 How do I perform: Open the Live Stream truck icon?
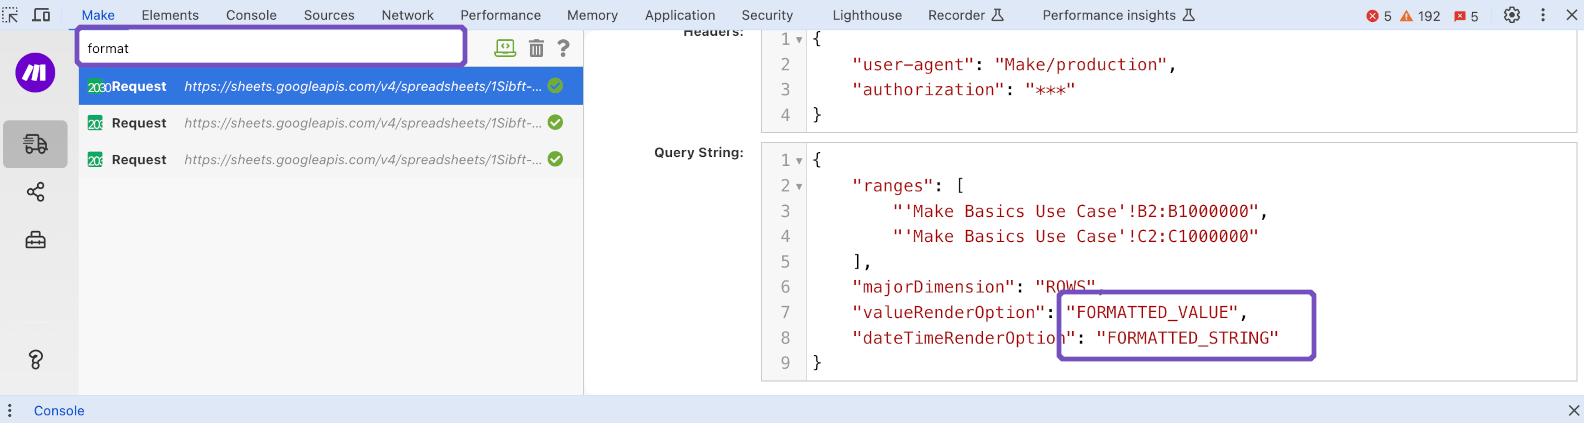pyautogui.click(x=35, y=144)
